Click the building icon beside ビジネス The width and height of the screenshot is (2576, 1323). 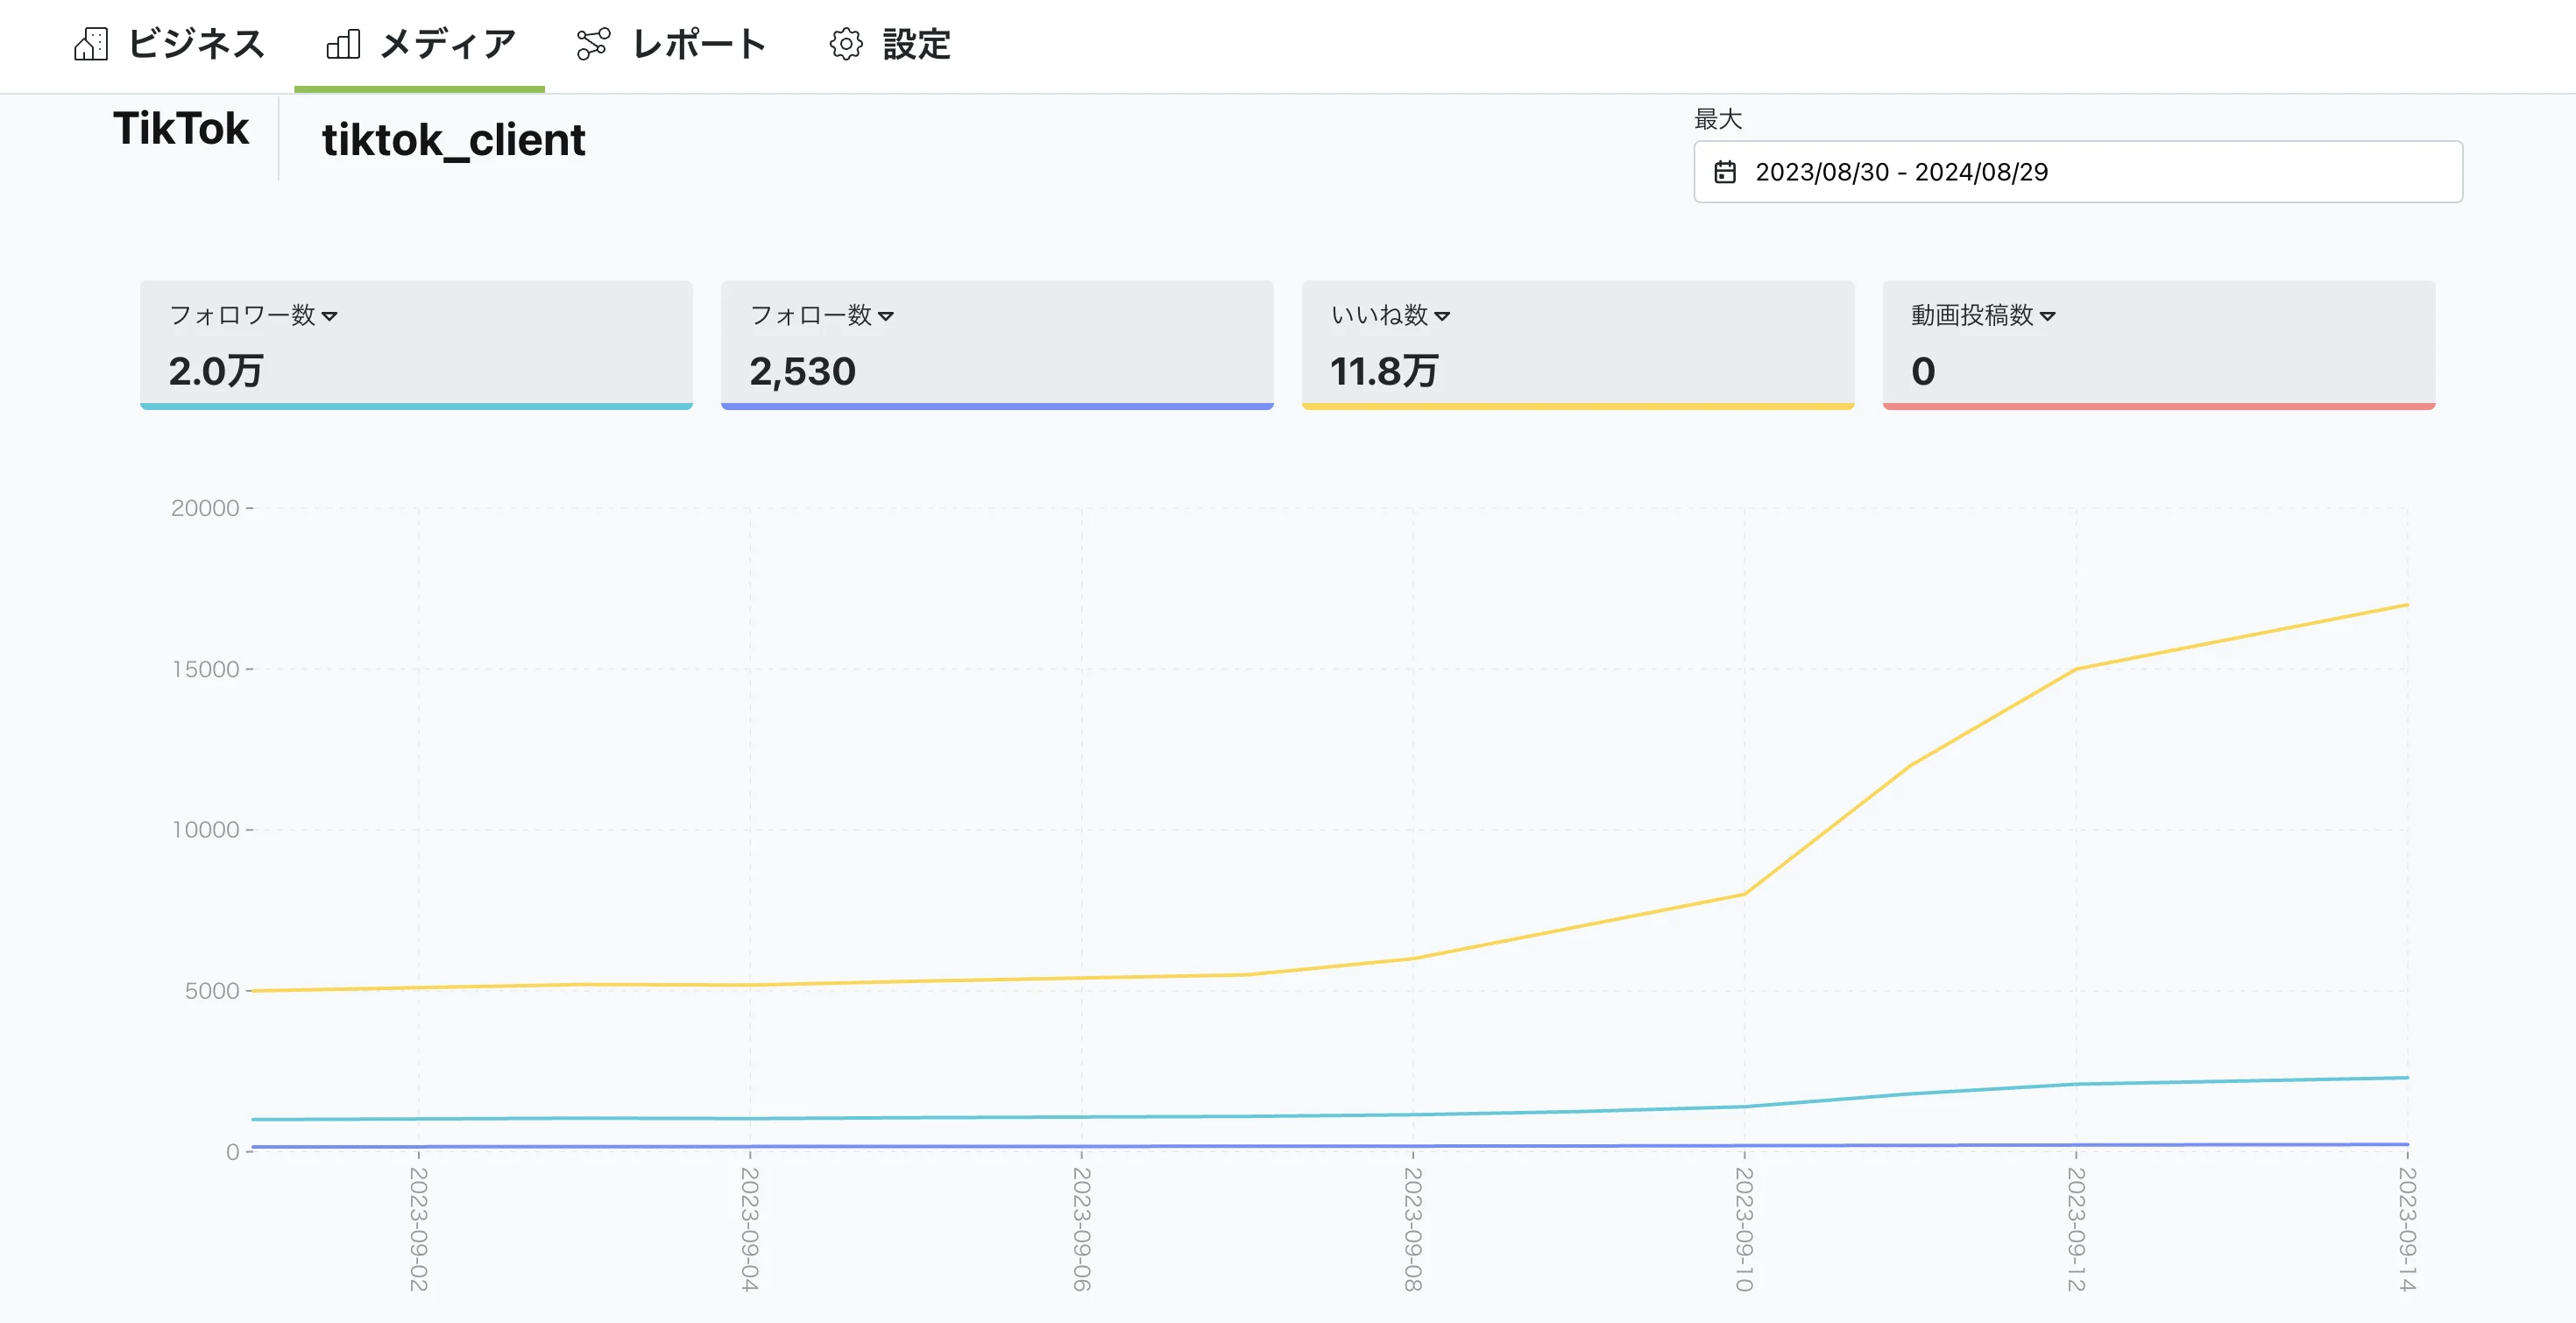click(x=91, y=44)
